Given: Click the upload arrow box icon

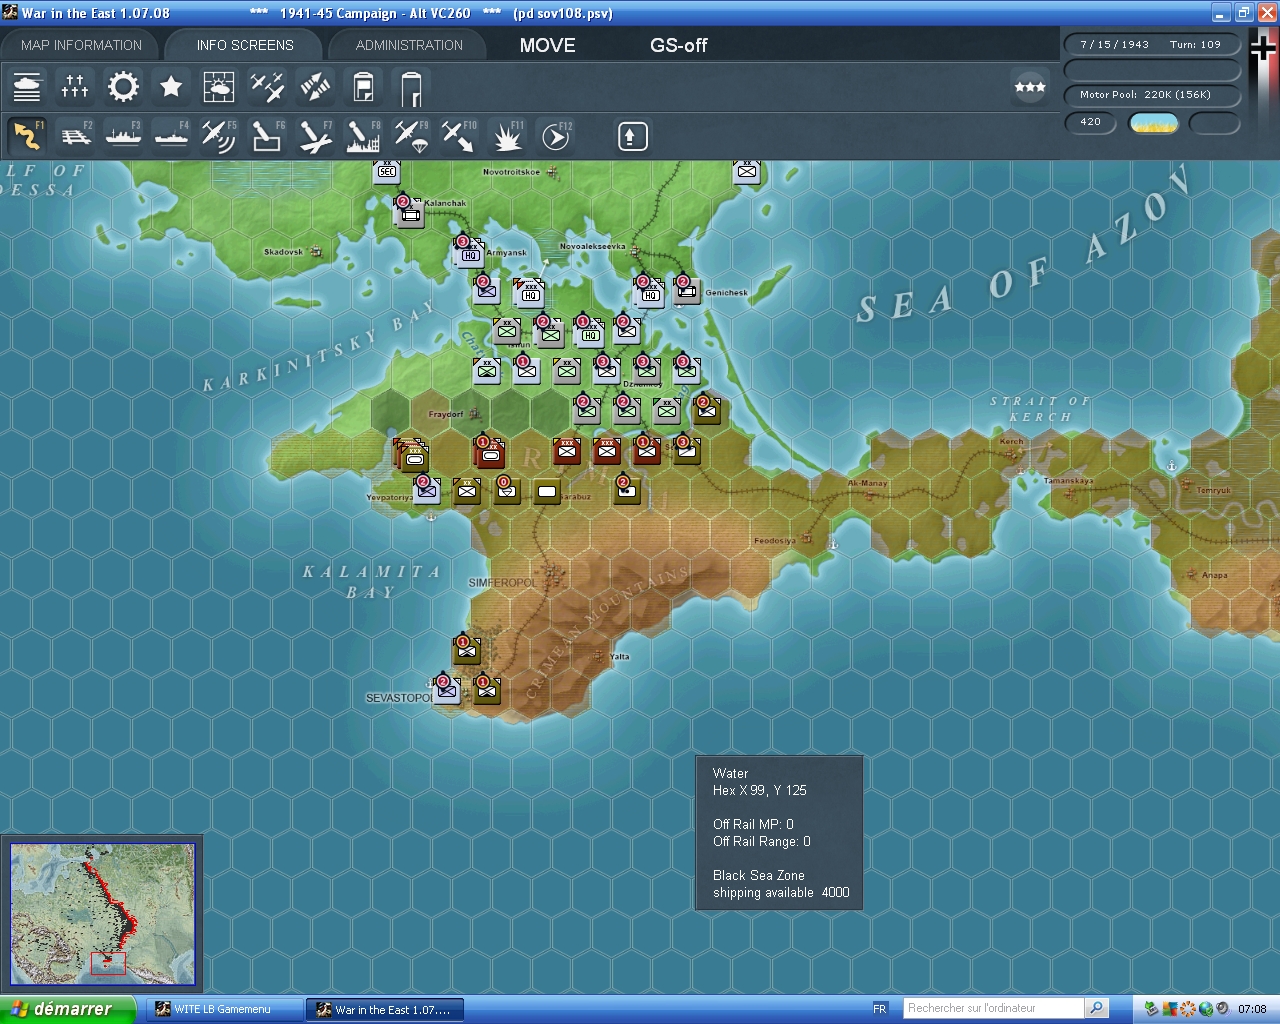Looking at the screenshot, I should click(x=632, y=136).
